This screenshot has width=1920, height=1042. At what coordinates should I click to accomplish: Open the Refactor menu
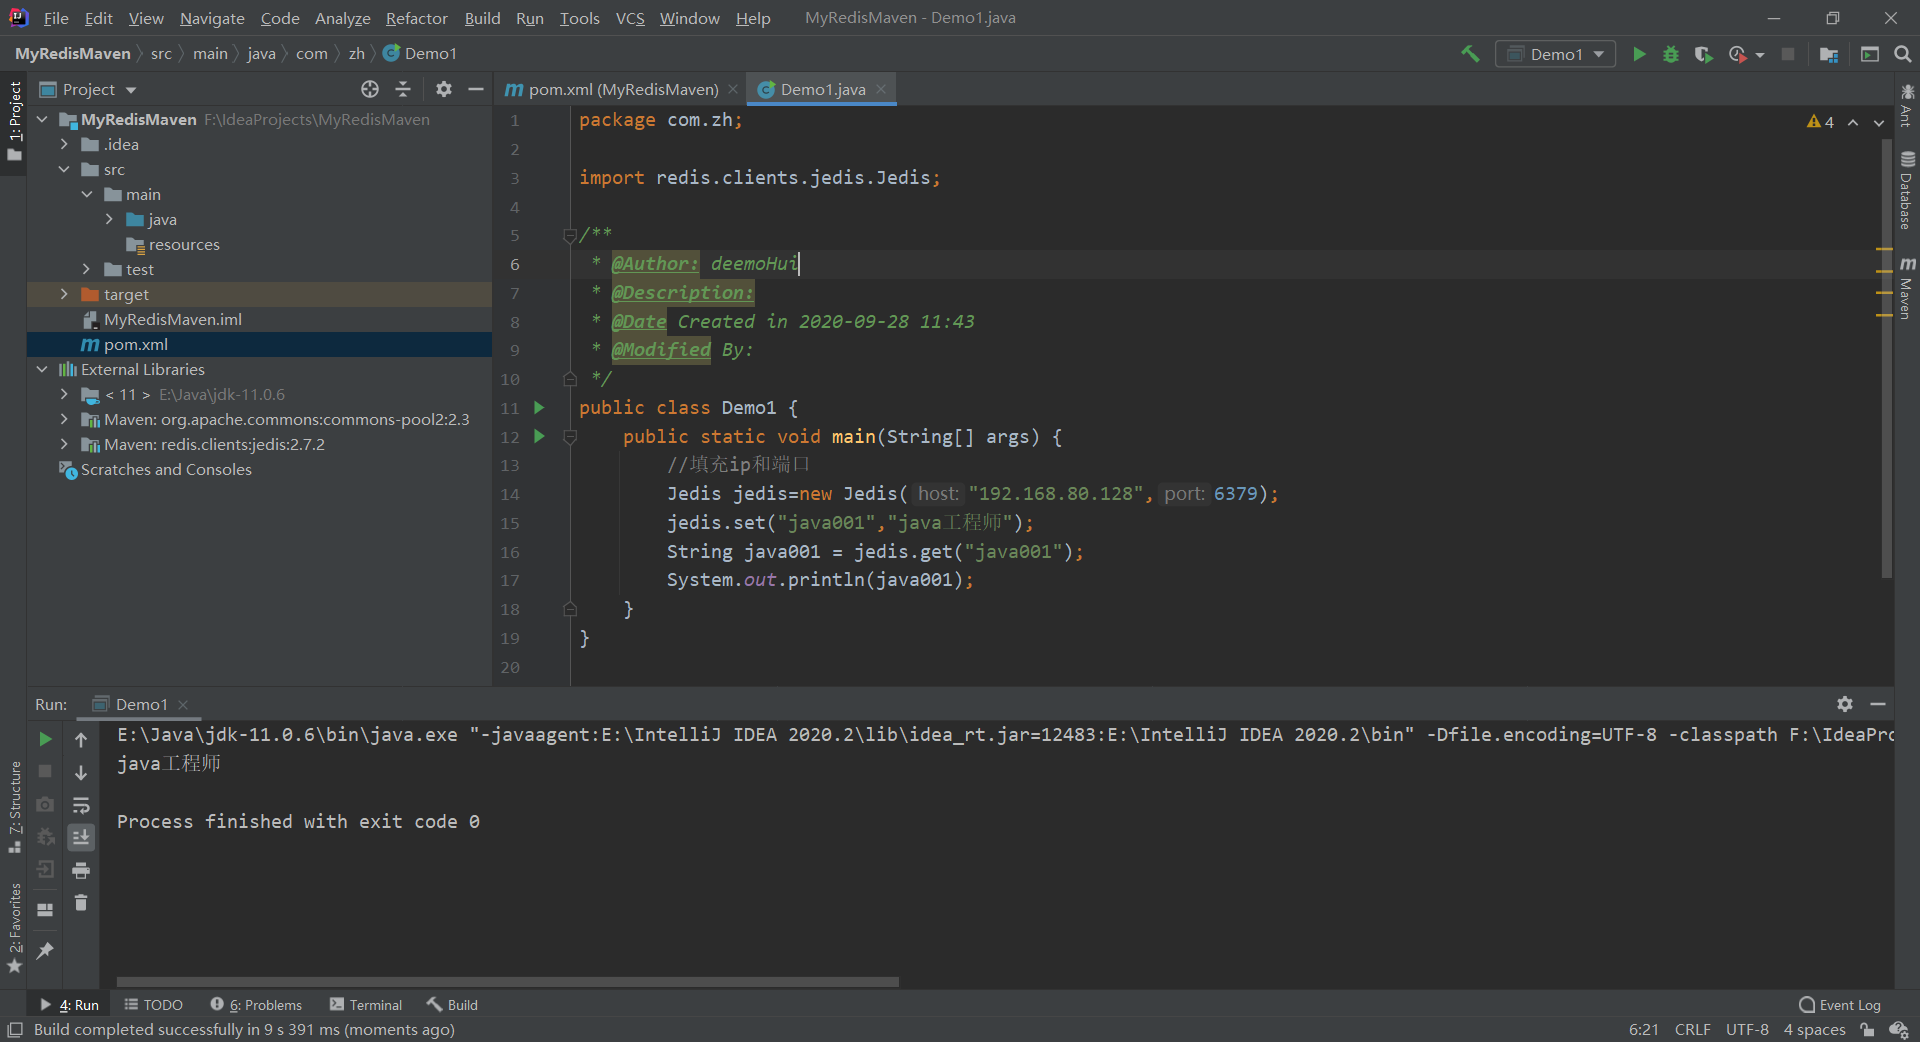coord(416,18)
